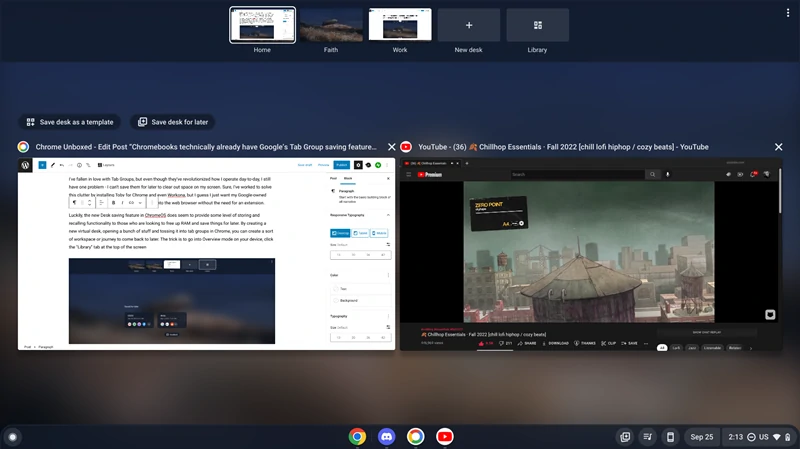Click Save desk as a template
The width and height of the screenshot is (800, 449).
click(70, 122)
